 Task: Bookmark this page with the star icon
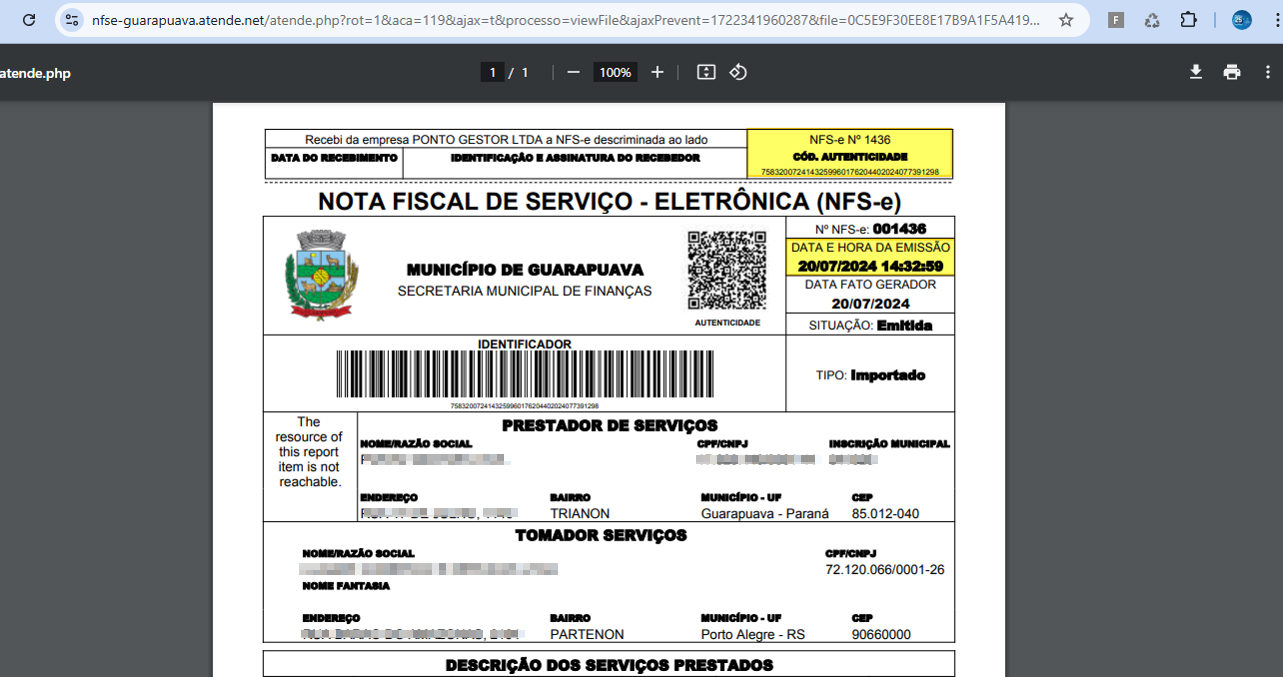(1066, 20)
